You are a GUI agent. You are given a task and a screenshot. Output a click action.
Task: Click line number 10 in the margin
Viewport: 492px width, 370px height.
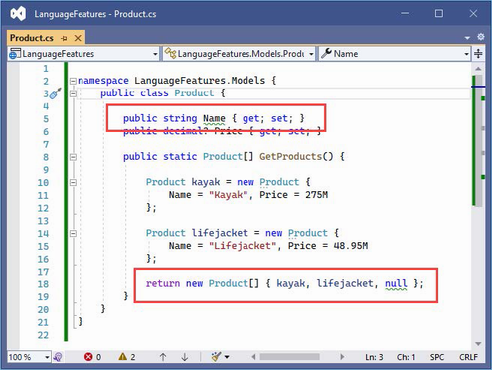(43, 183)
